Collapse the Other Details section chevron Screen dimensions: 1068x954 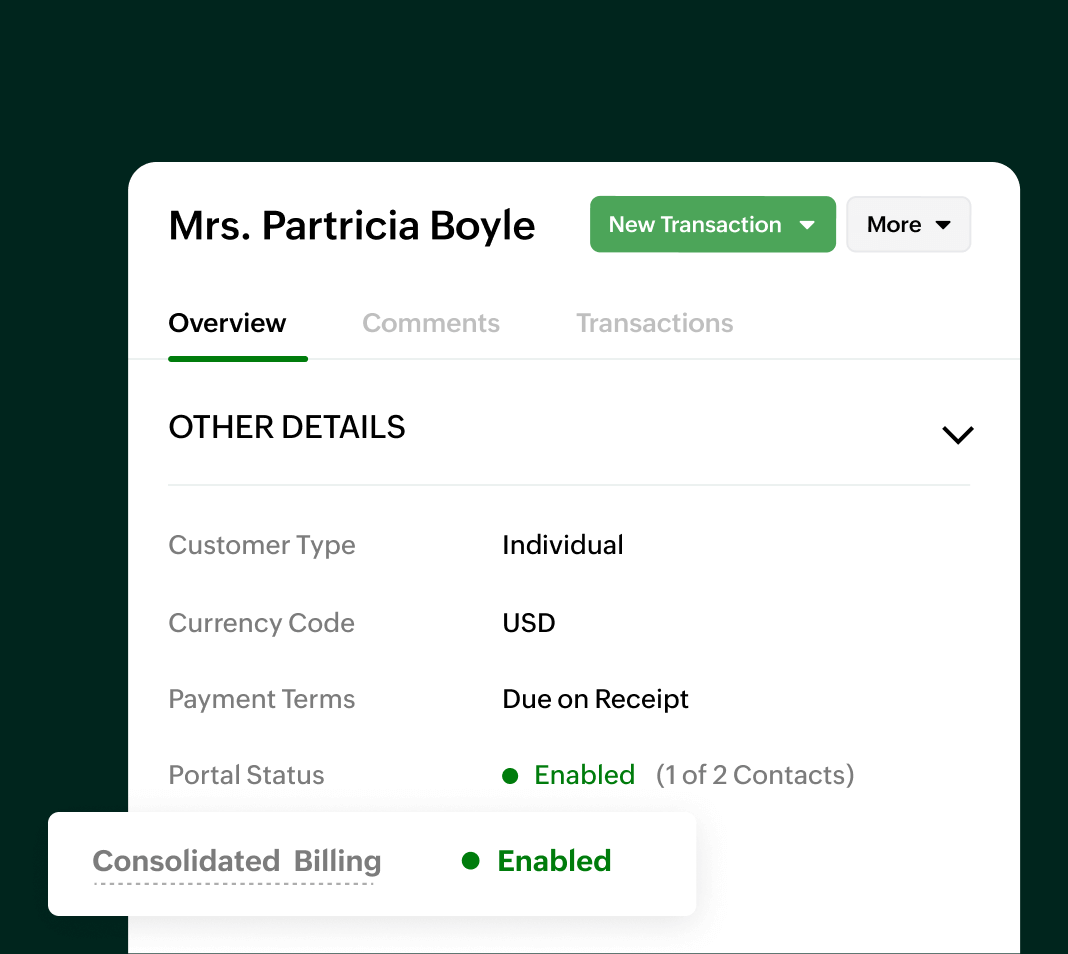957,435
